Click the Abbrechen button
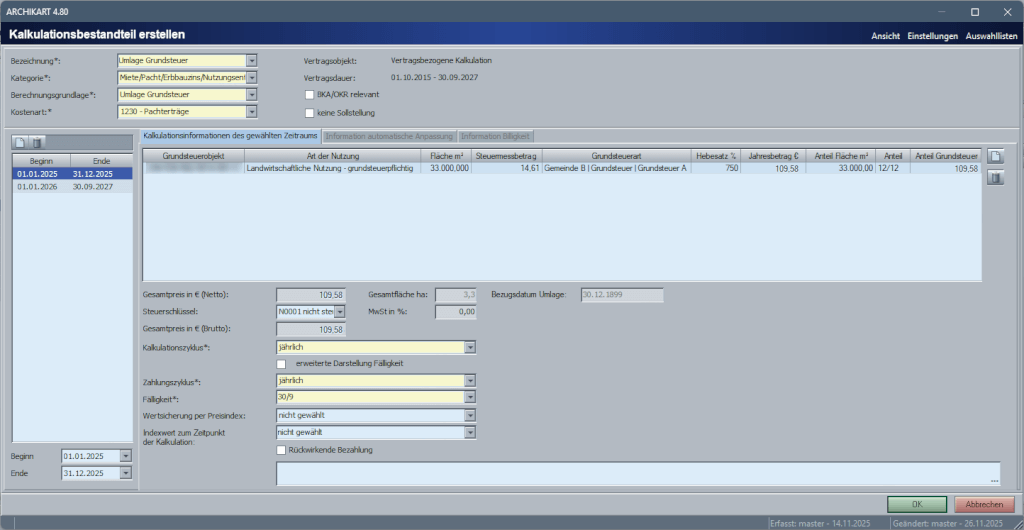This screenshot has height=530, width=1024. pos(984,504)
